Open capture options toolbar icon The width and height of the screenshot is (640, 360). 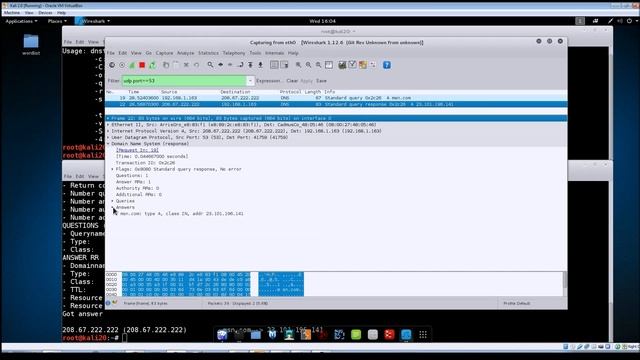click(x=122, y=65)
